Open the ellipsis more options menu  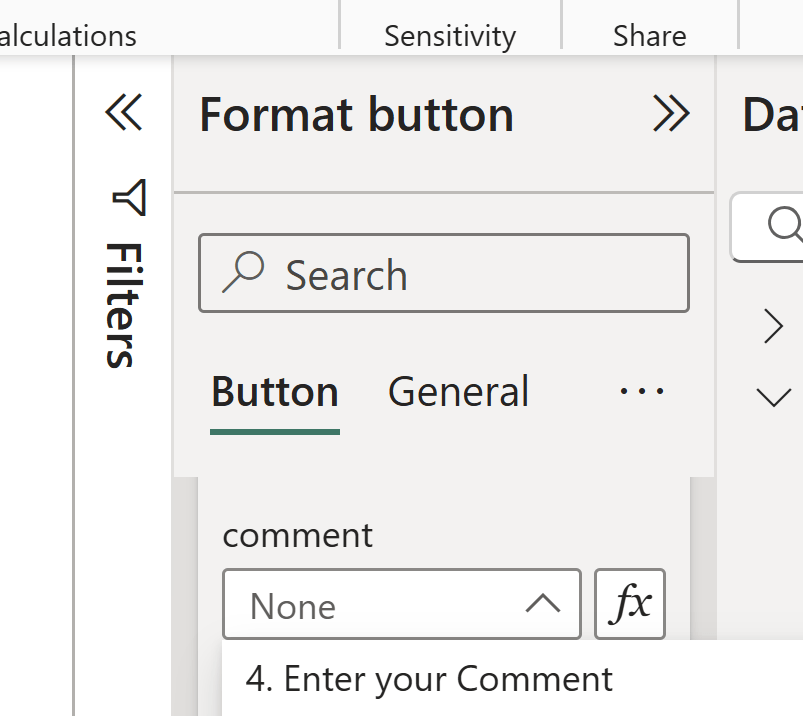coord(641,391)
